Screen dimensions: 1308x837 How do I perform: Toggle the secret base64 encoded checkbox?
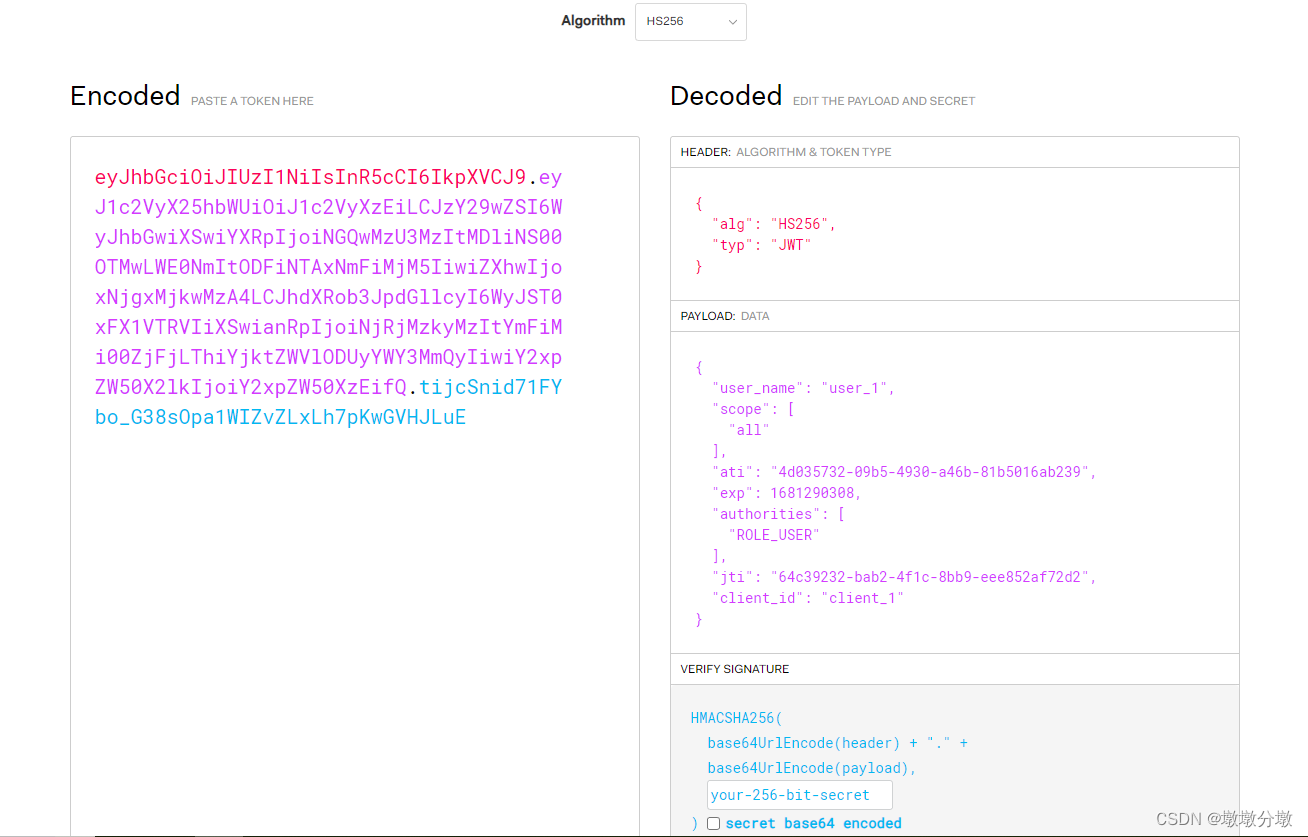[713, 824]
